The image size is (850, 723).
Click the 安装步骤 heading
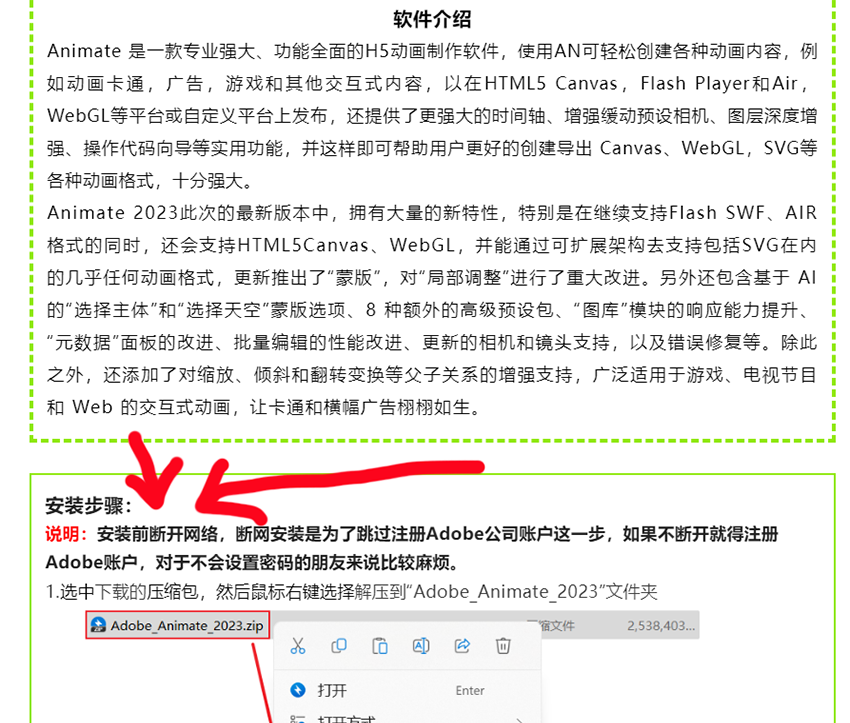[x=88, y=506]
